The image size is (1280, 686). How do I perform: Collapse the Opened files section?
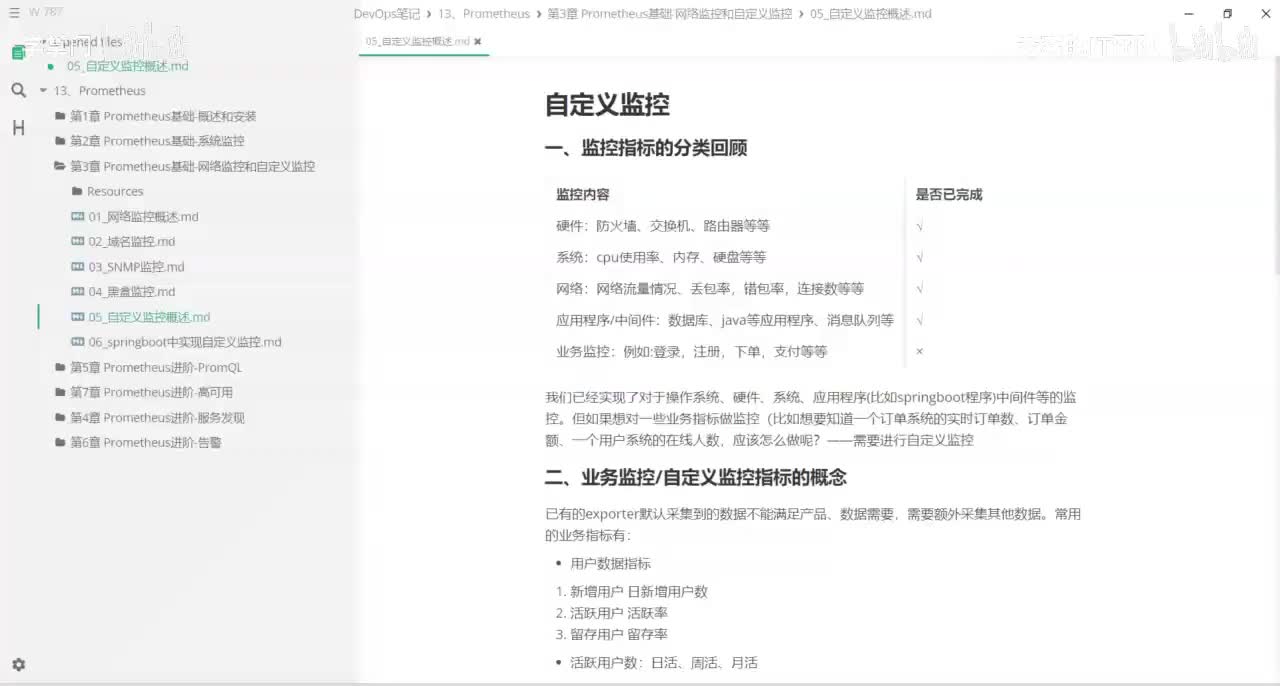(x=43, y=42)
